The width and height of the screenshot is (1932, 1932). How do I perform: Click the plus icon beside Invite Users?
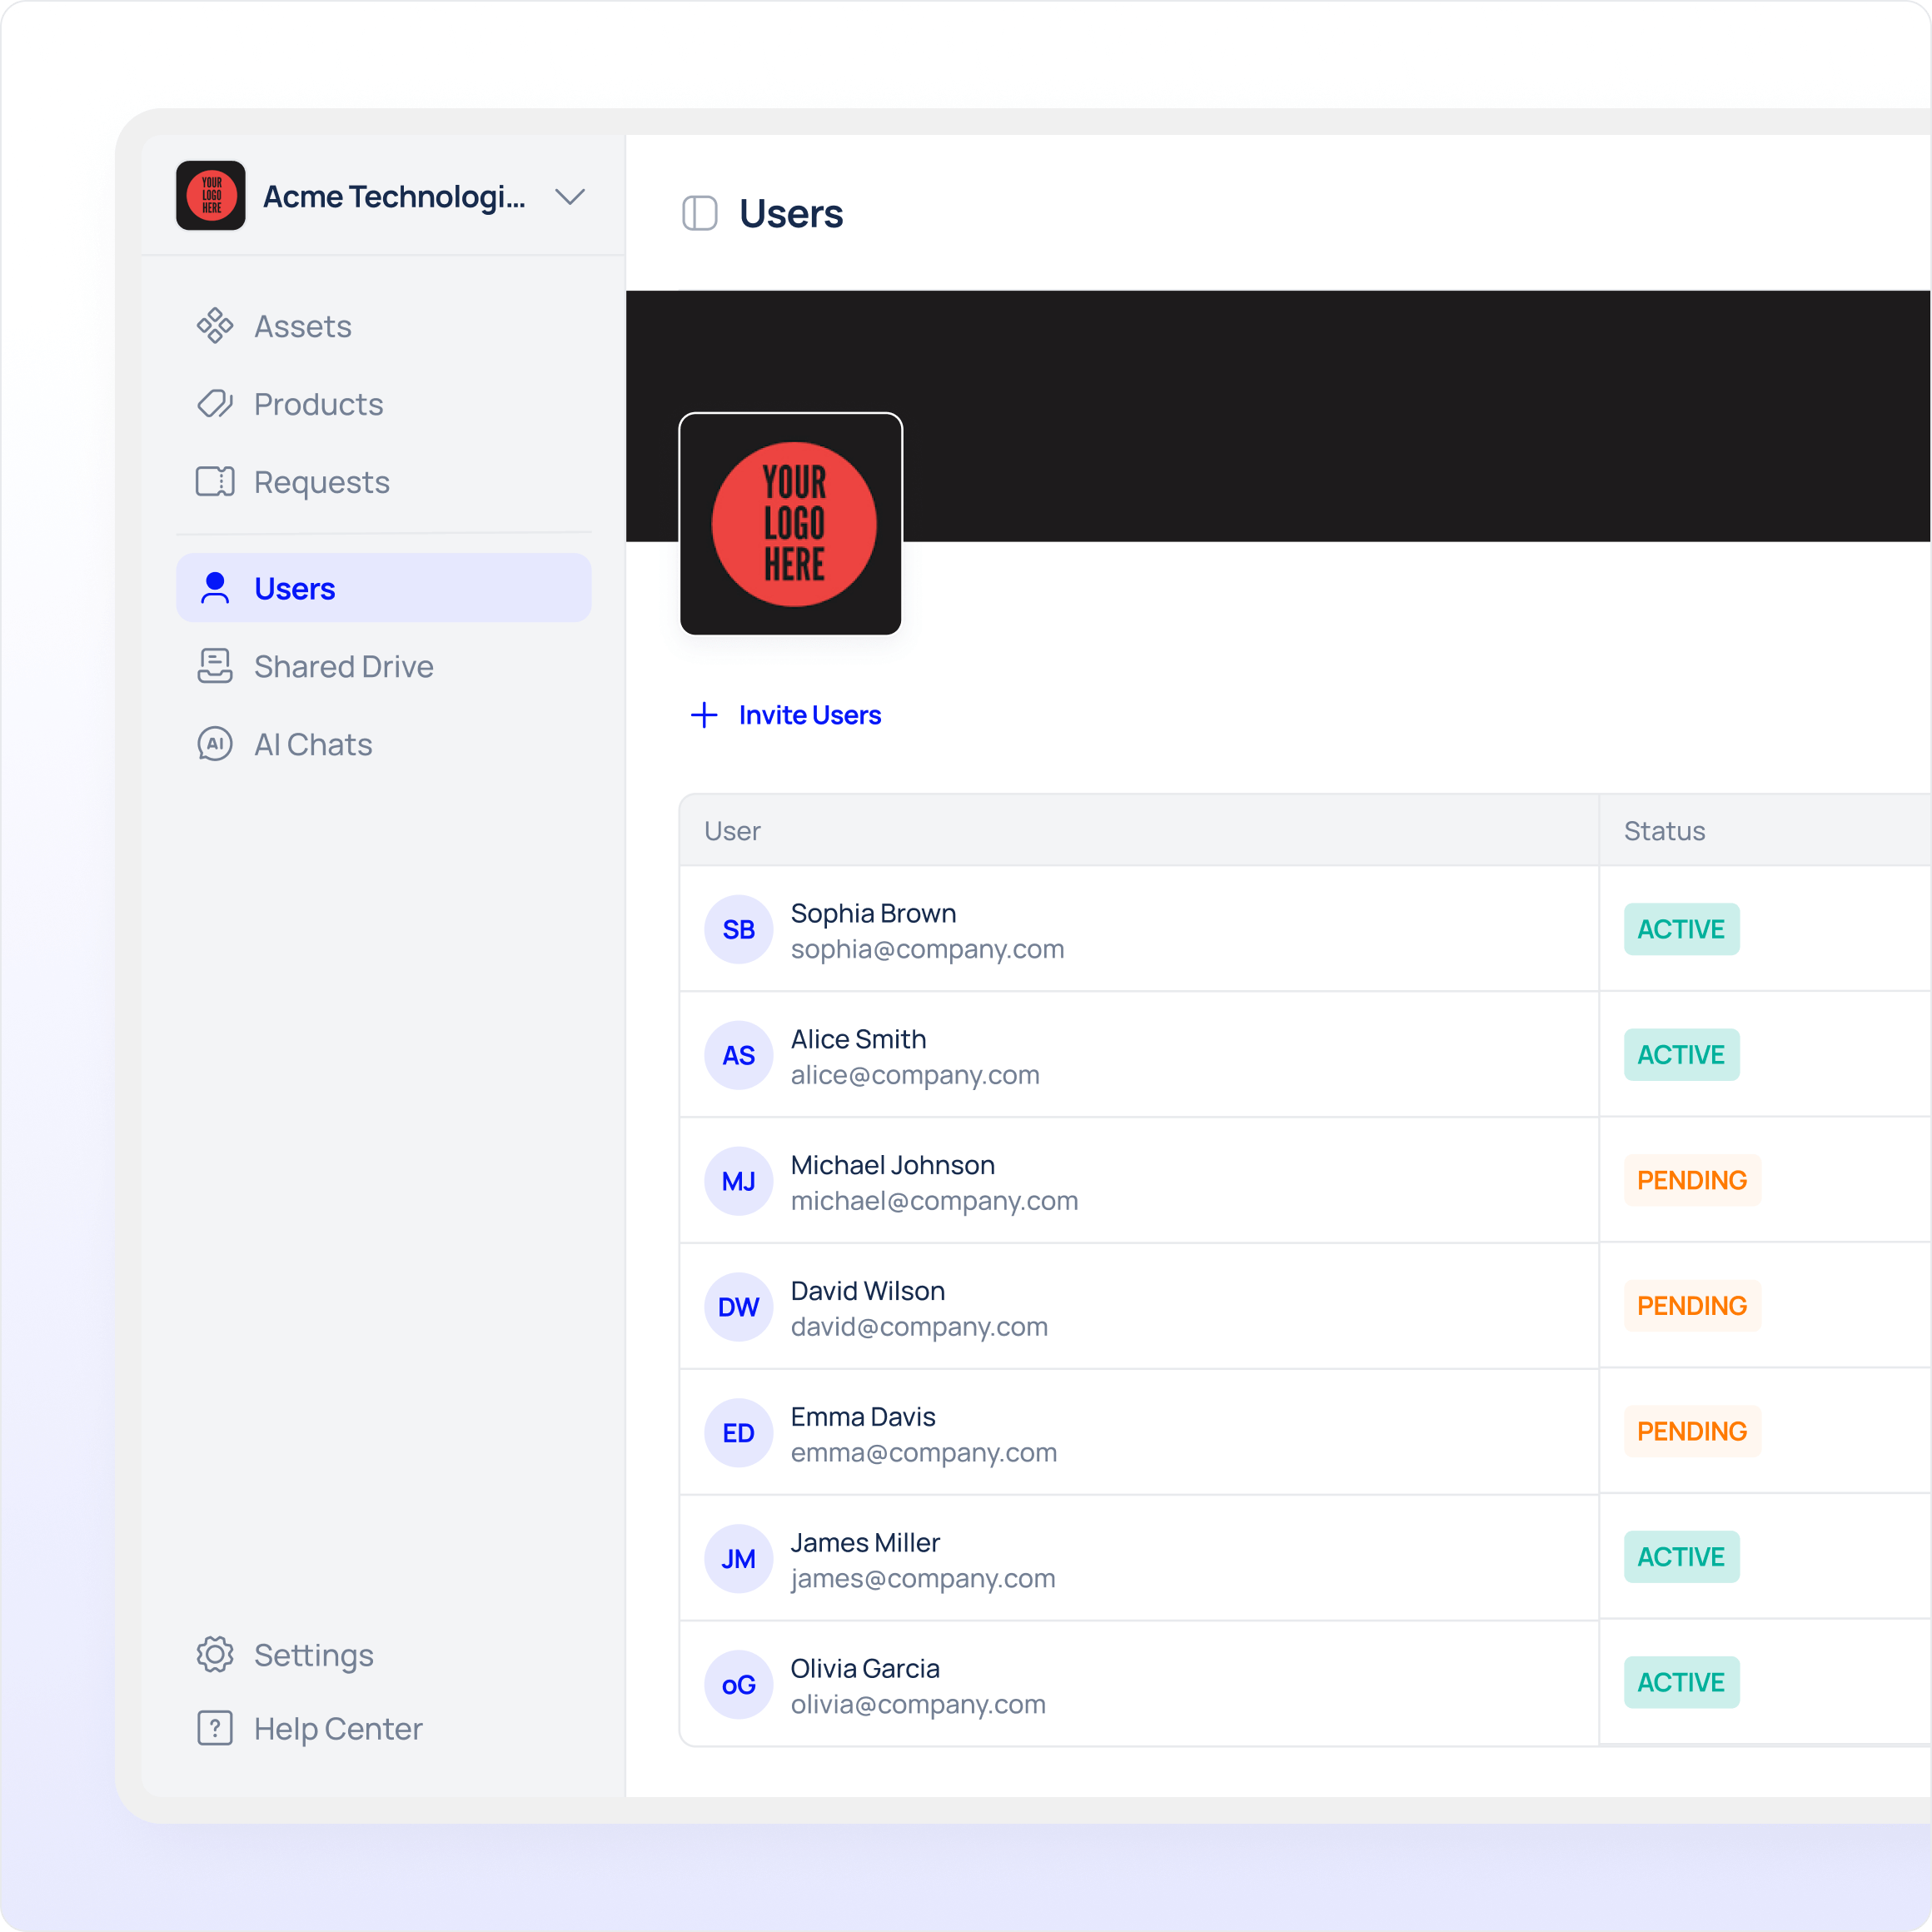[704, 715]
